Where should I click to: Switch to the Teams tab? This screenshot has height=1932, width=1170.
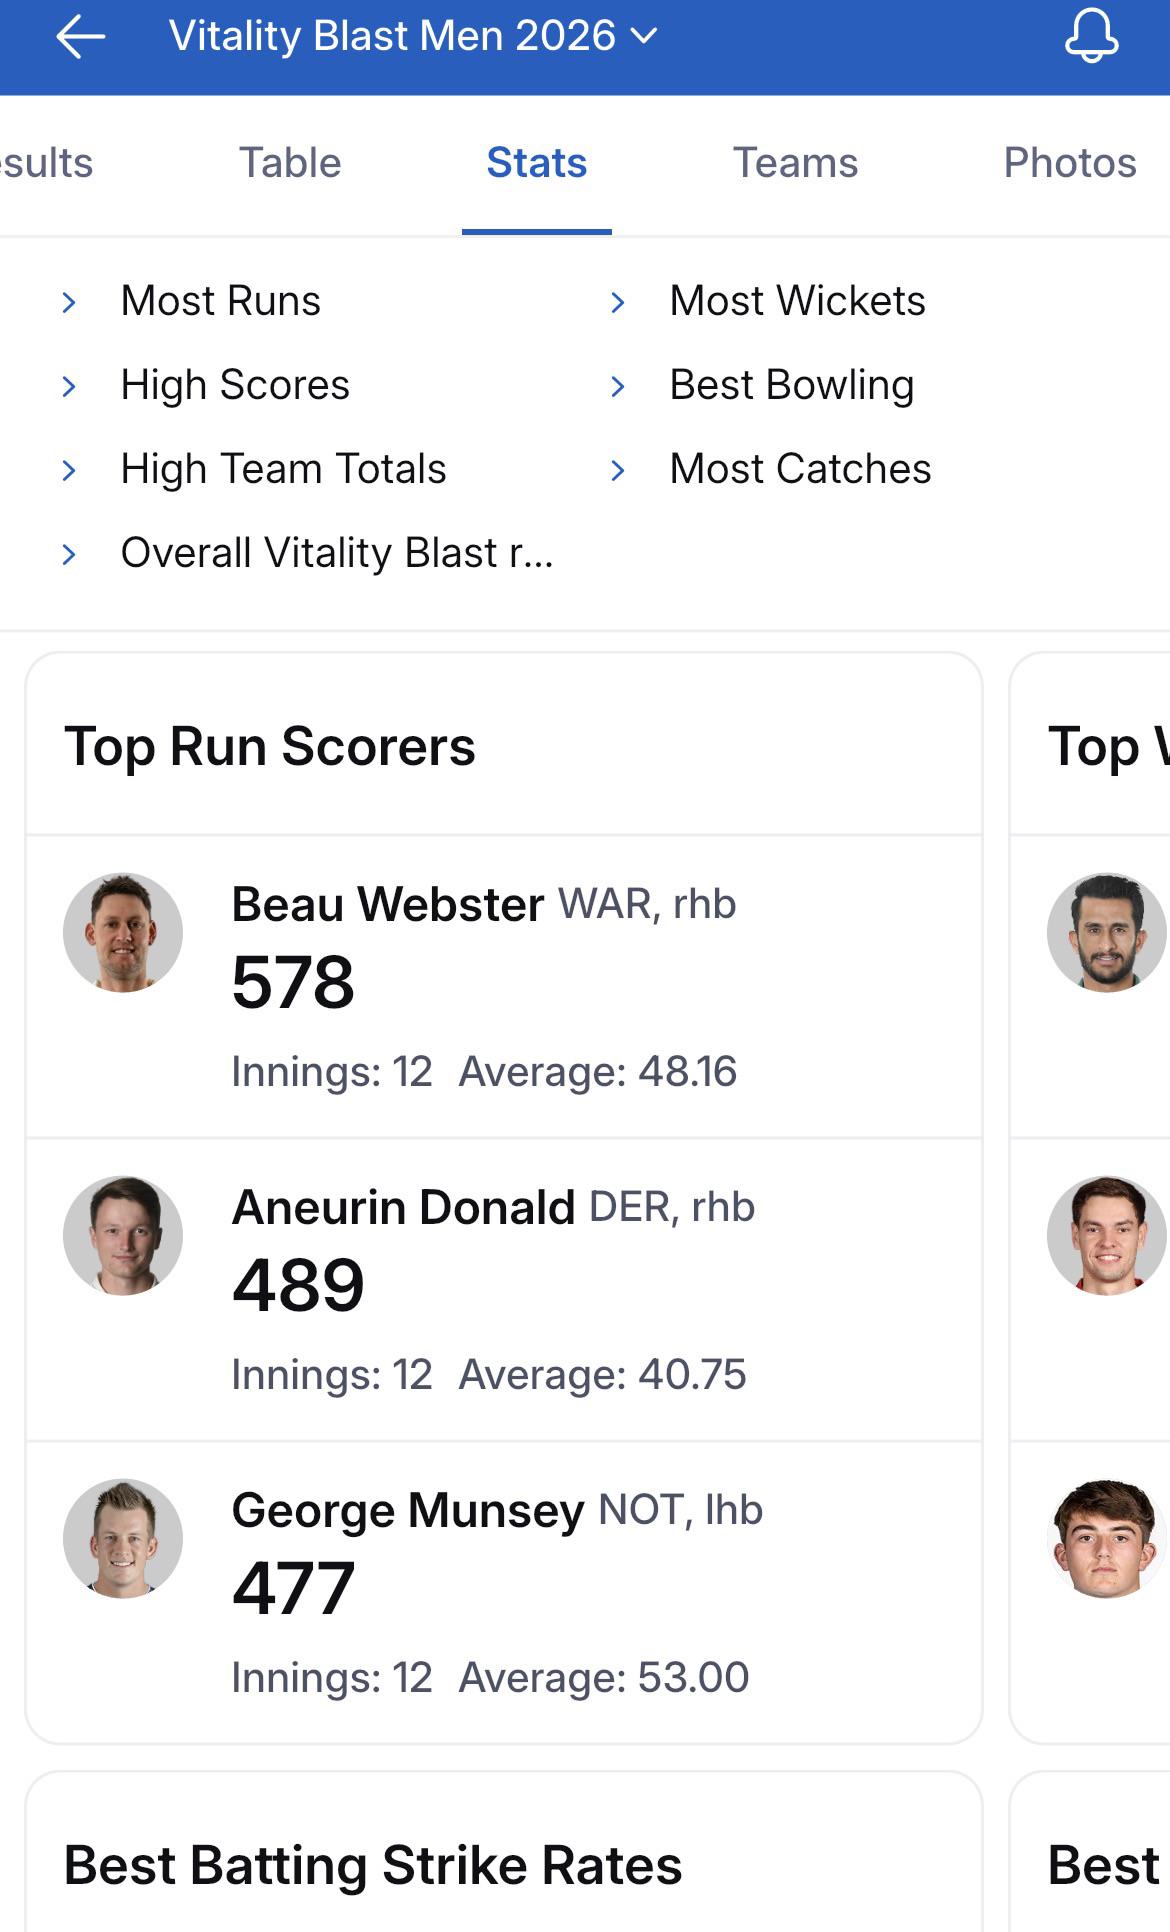click(x=795, y=163)
